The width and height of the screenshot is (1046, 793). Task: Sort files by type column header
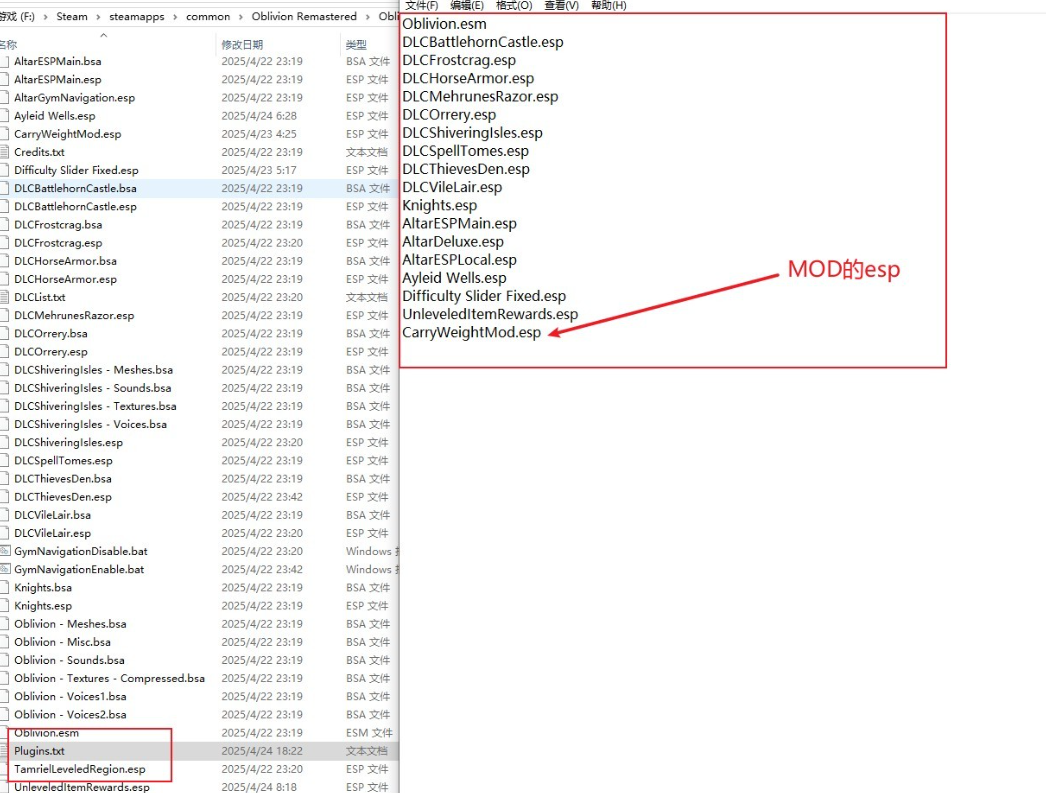(356, 45)
